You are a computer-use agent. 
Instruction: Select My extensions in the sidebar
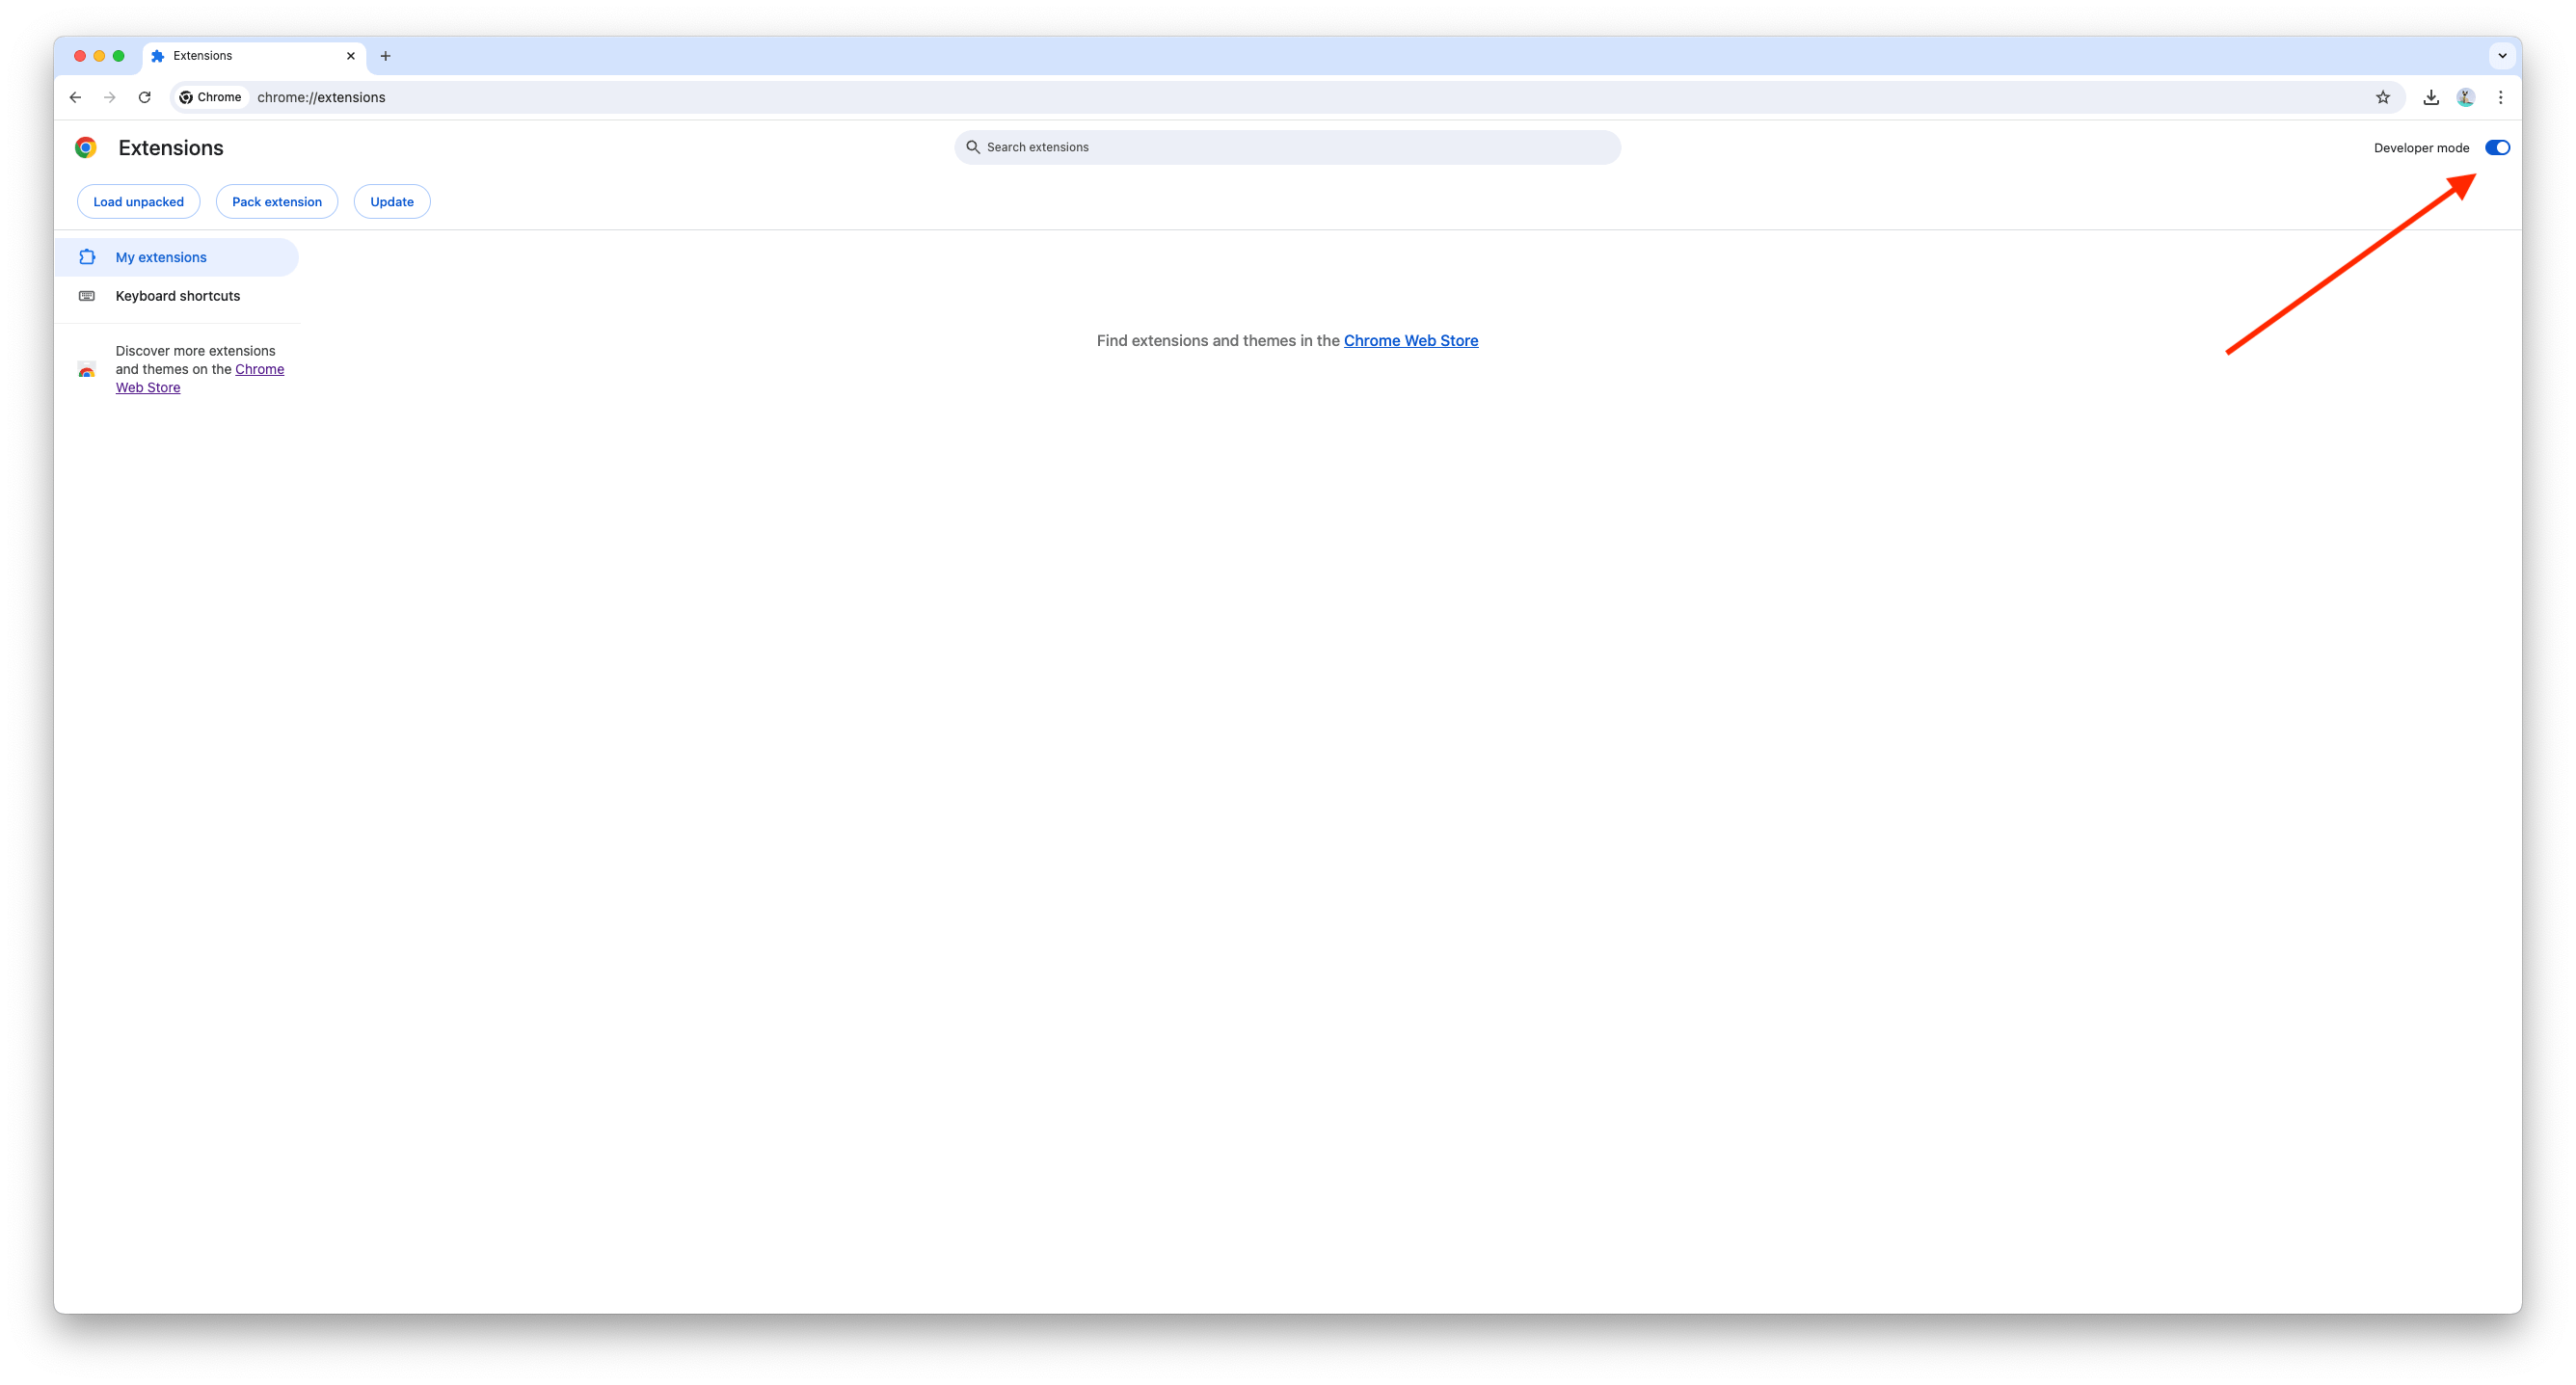[x=161, y=257]
